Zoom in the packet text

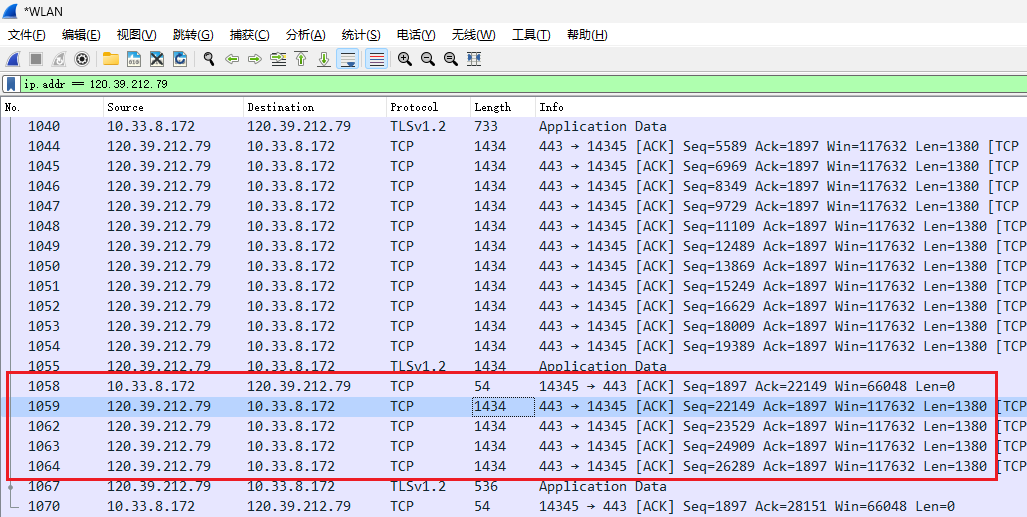pyautogui.click(x=405, y=59)
